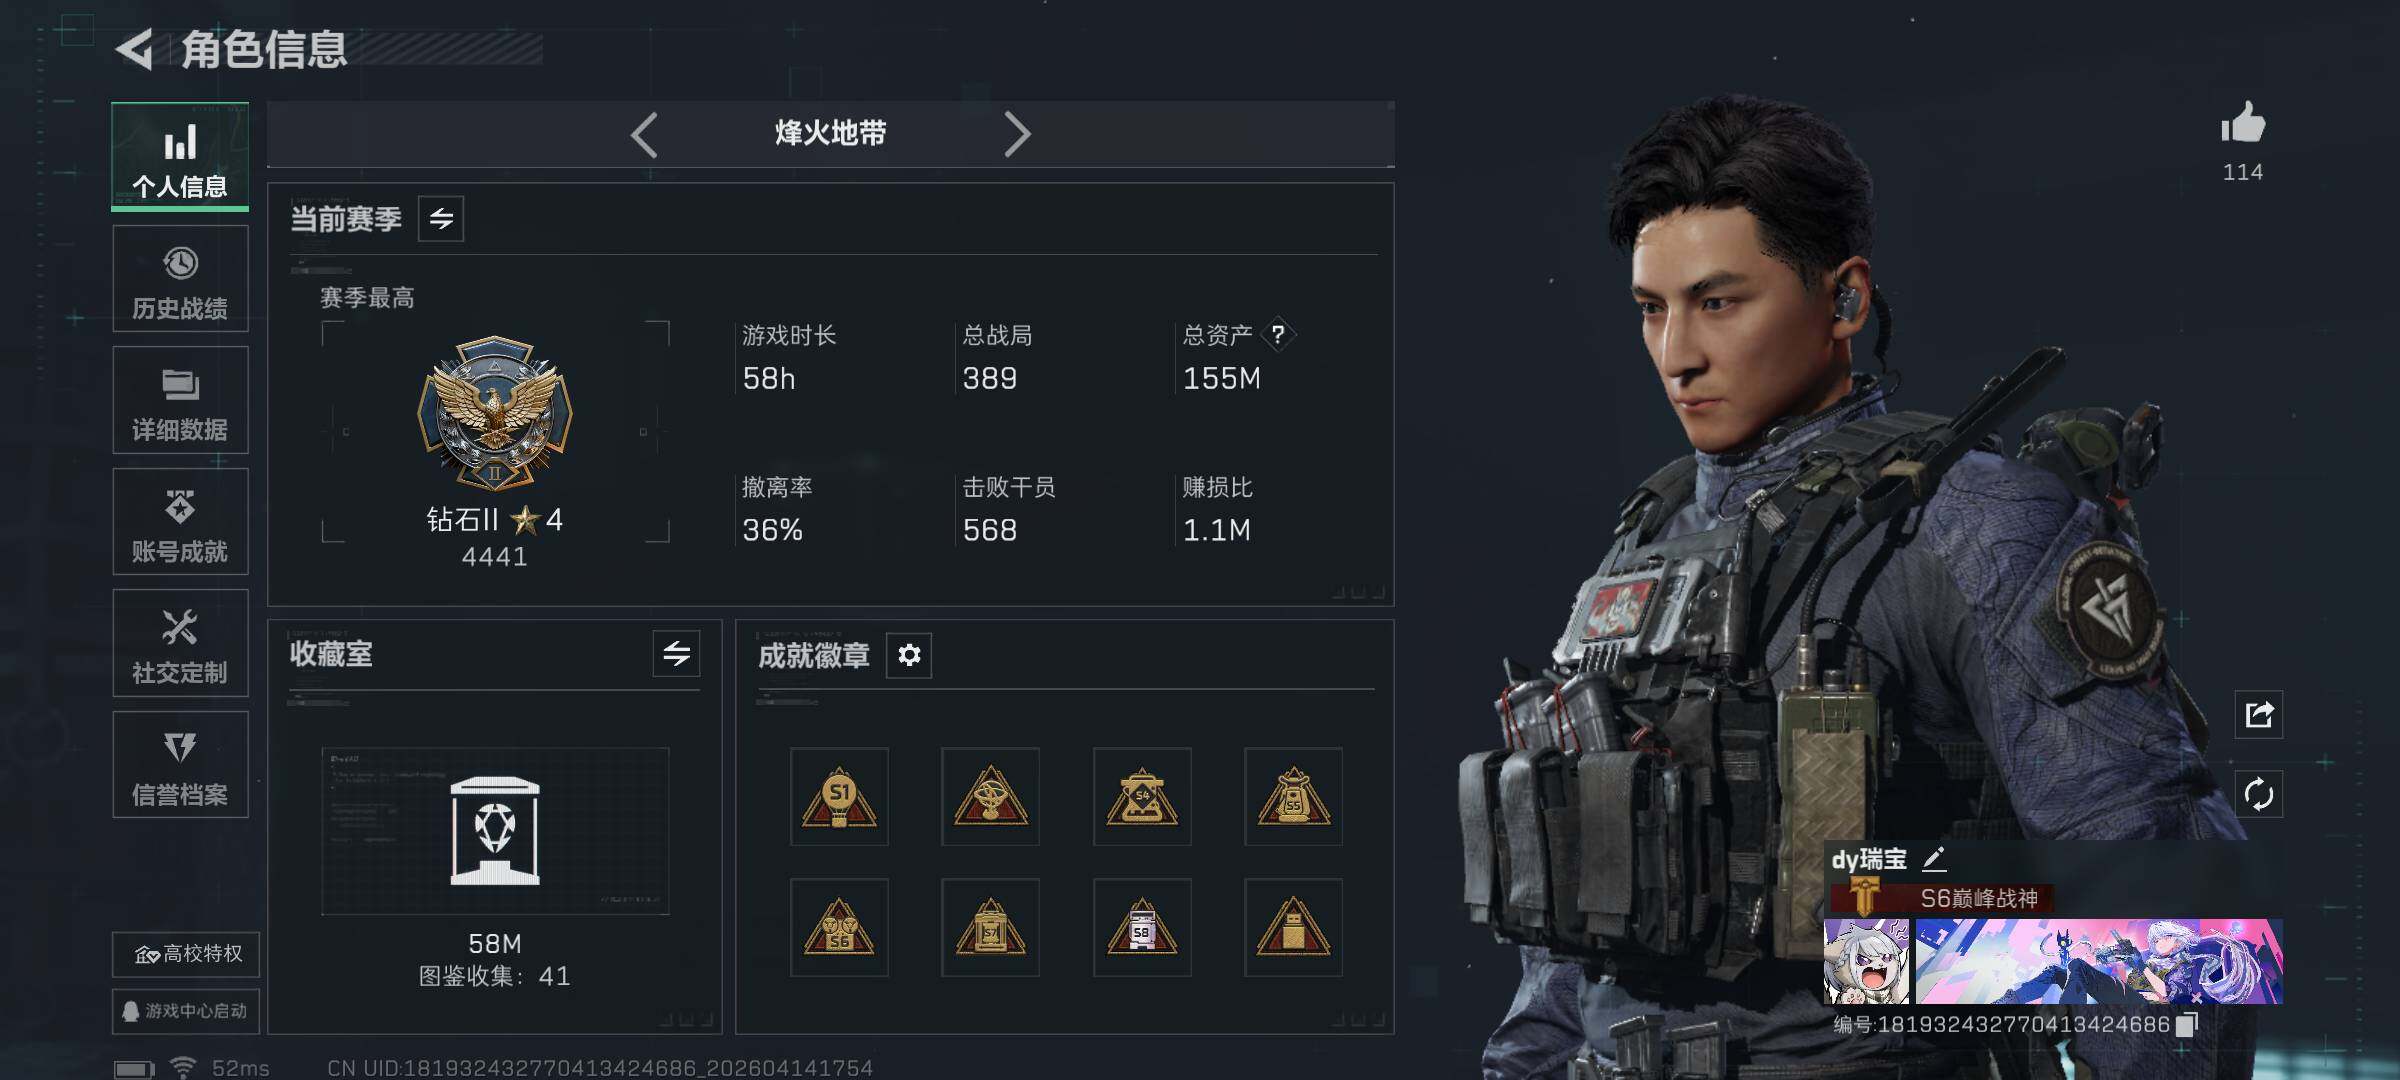Select the S1 achievement badge
Image resolution: width=2400 pixels, height=1080 pixels.
pos(839,797)
